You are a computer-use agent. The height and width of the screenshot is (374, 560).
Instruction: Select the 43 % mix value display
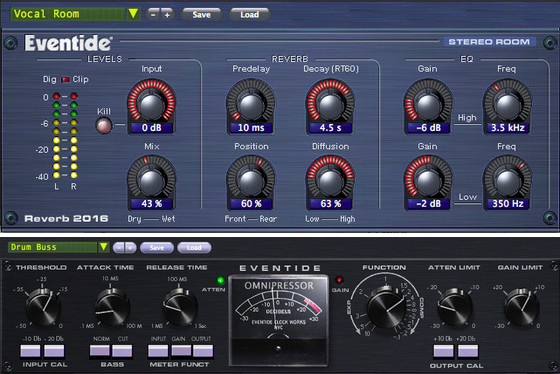pos(151,204)
